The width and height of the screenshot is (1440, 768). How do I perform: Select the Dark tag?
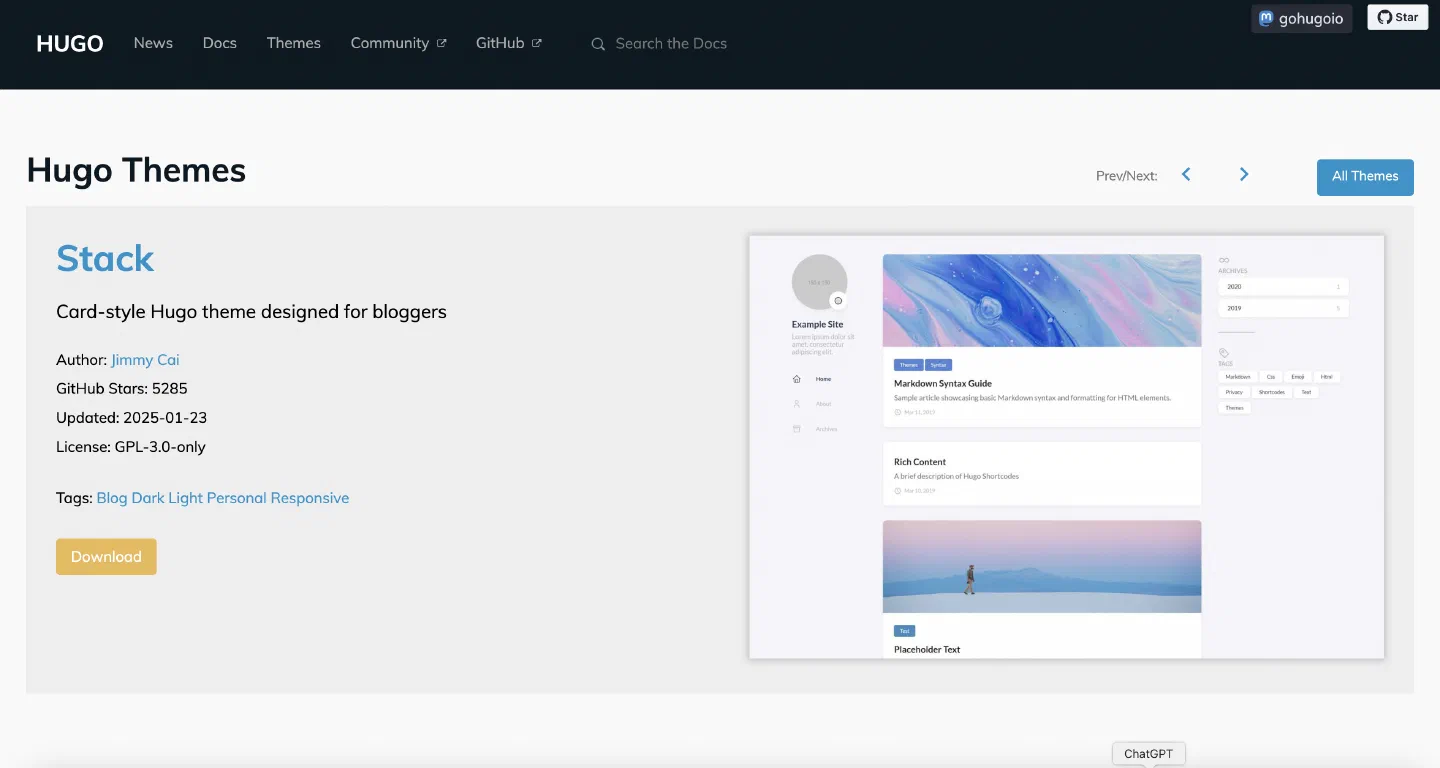coord(148,498)
